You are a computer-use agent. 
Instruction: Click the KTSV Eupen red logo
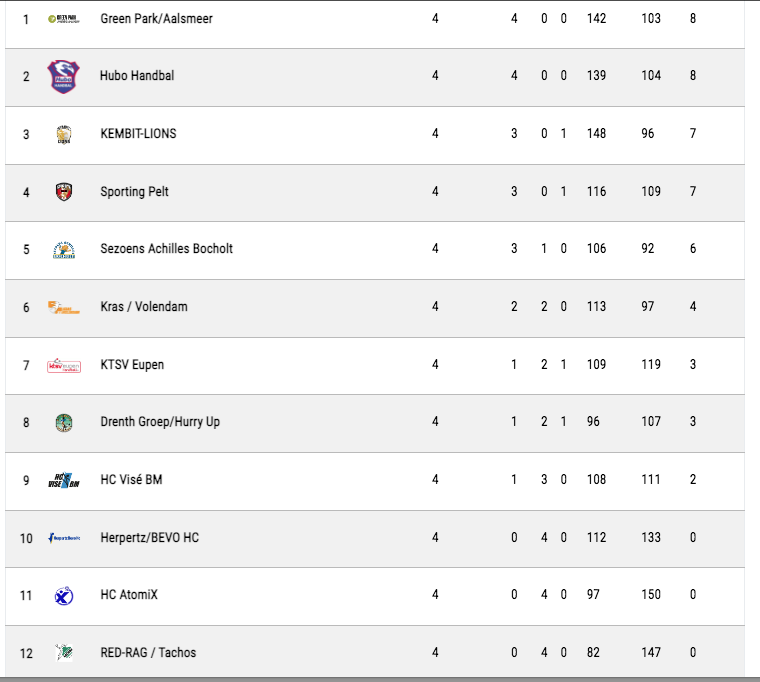(x=63, y=365)
